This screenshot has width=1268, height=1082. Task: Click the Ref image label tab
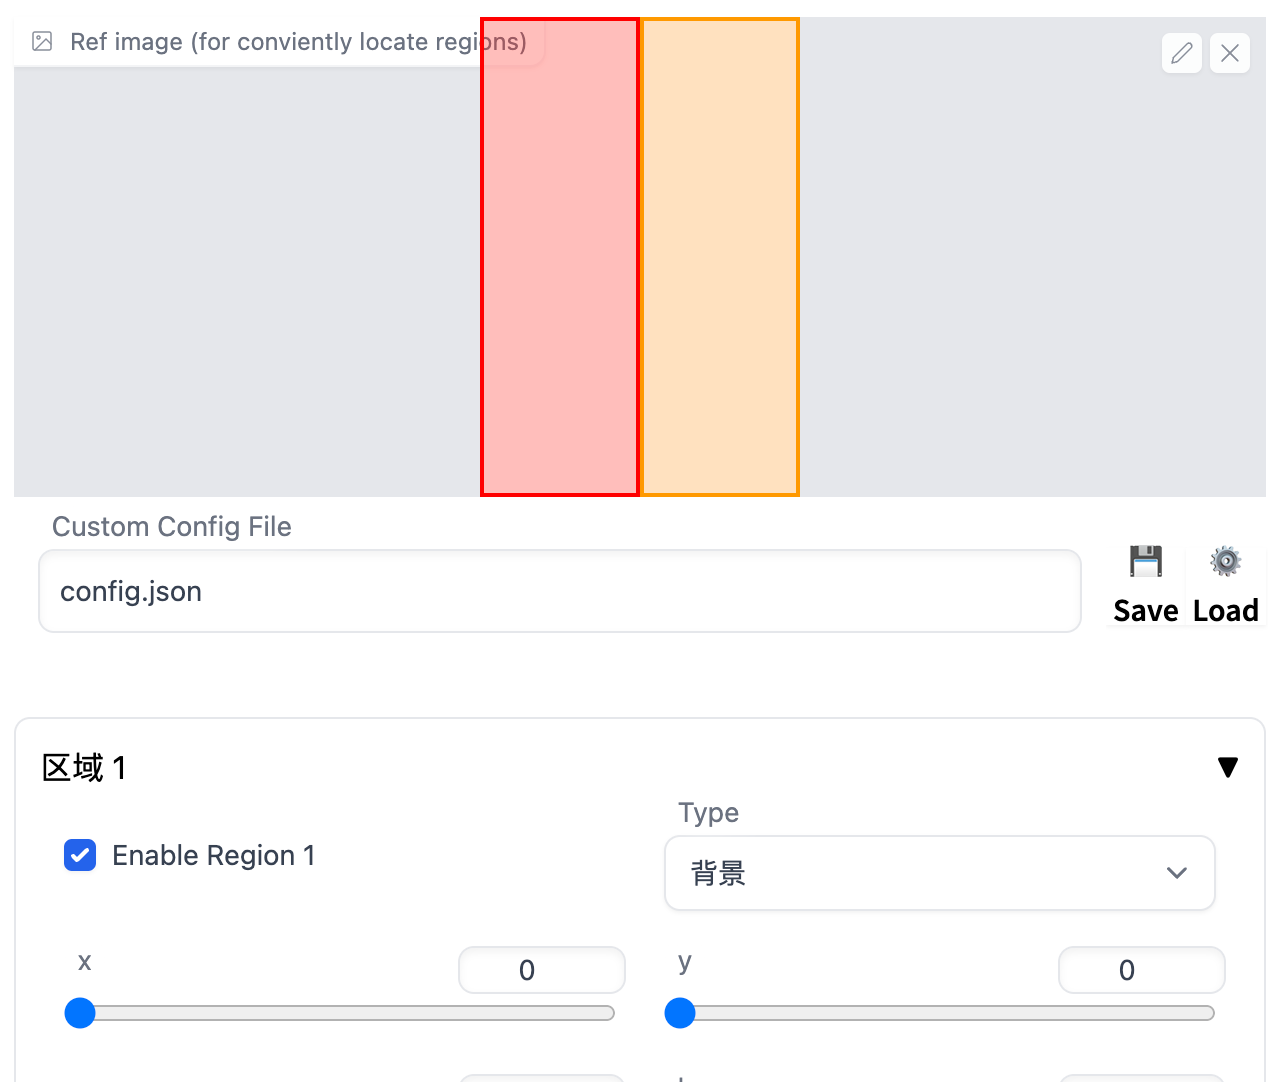point(297,42)
